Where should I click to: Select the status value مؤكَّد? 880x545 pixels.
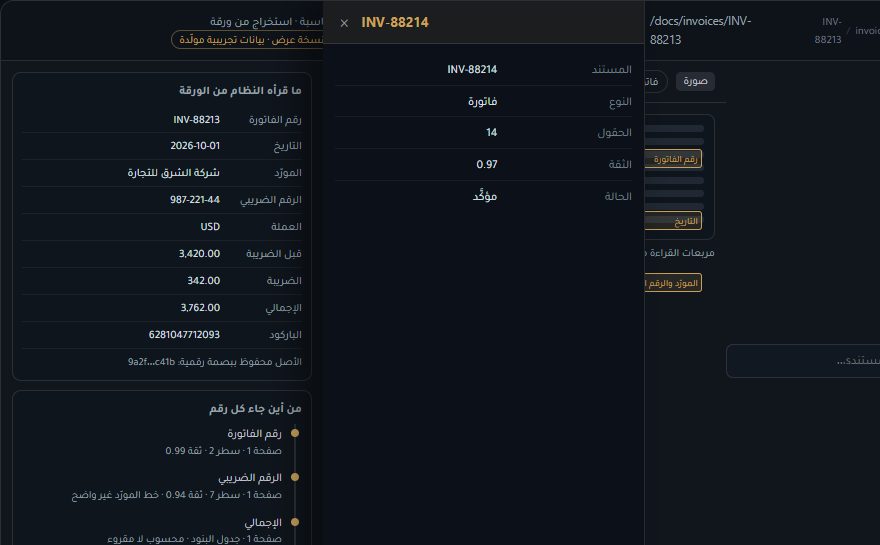(485, 196)
